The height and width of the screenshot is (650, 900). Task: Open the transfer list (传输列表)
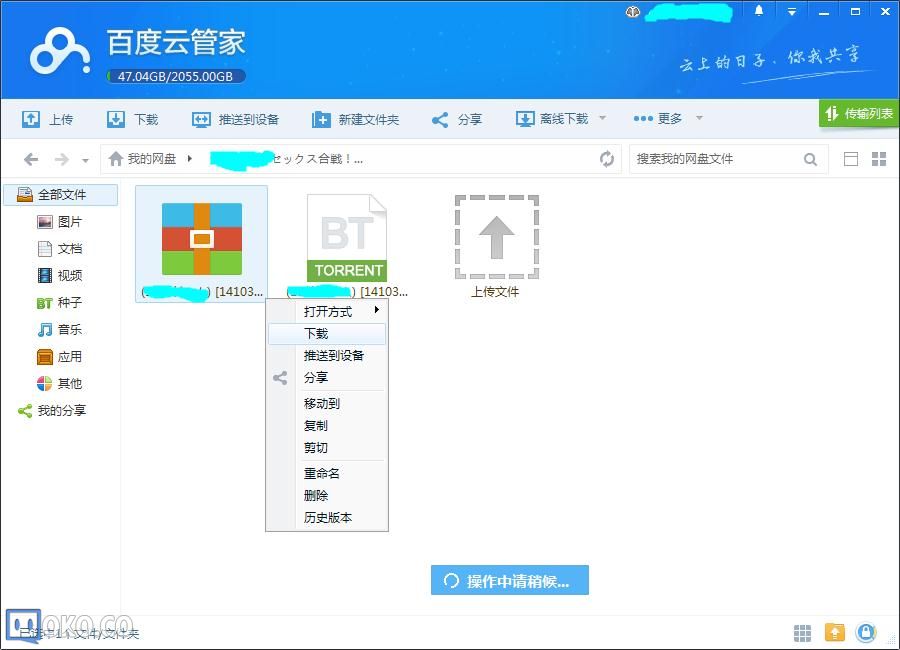[x=859, y=114]
